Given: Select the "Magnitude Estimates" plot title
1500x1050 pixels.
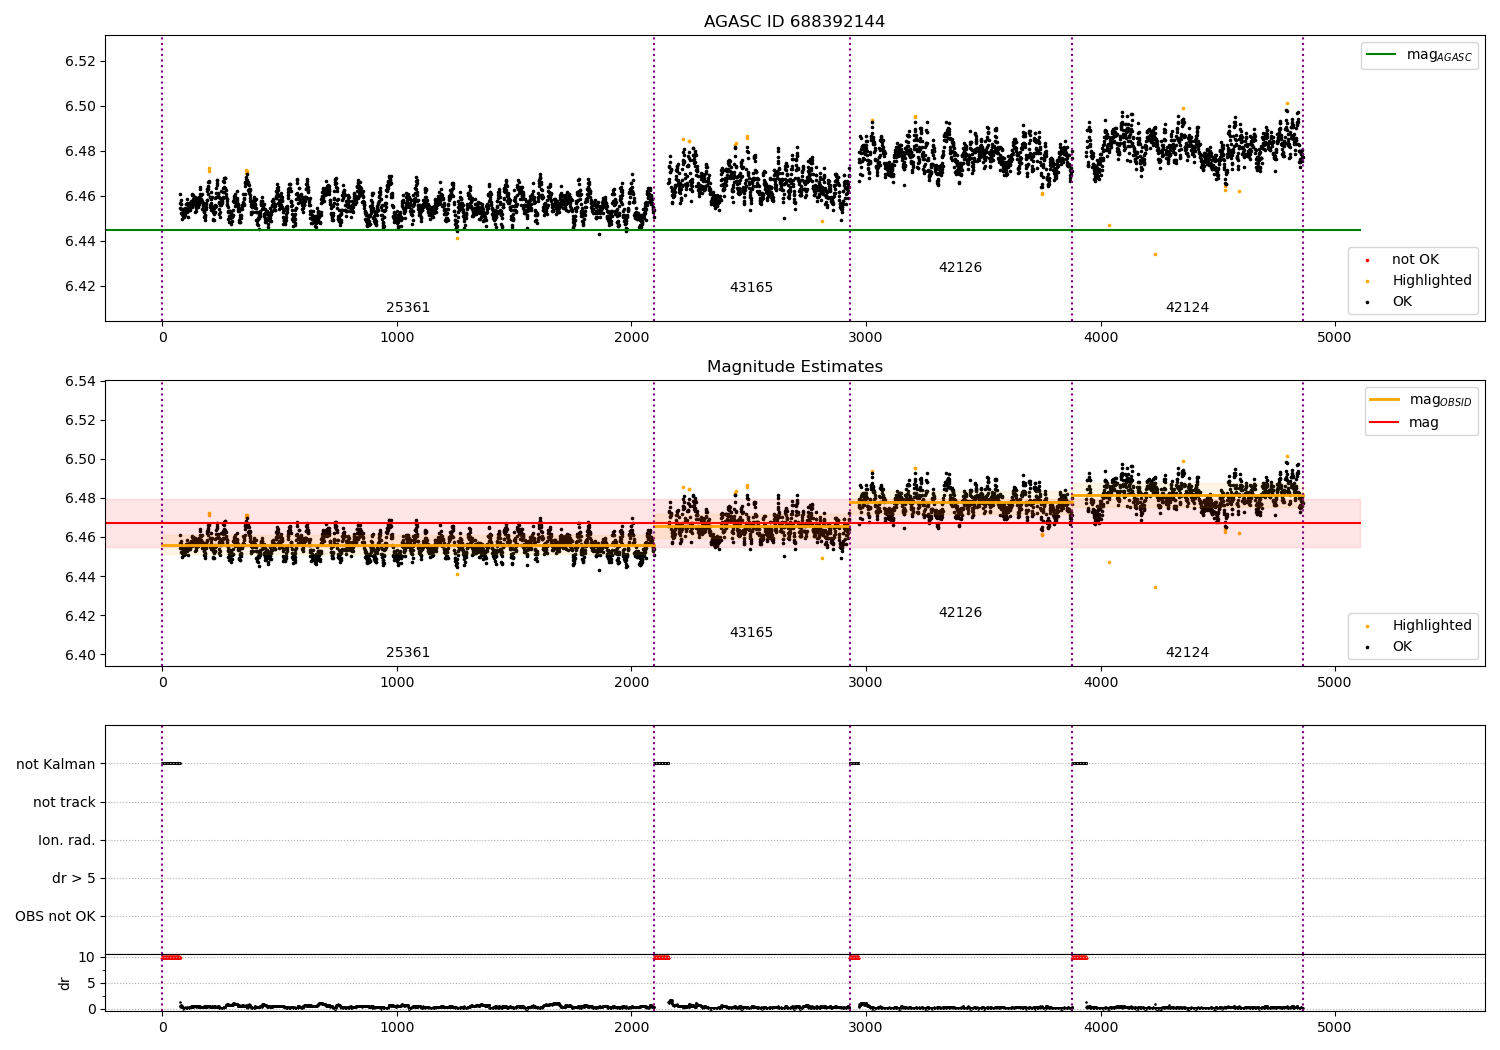Looking at the screenshot, I should tap(794, 367).
